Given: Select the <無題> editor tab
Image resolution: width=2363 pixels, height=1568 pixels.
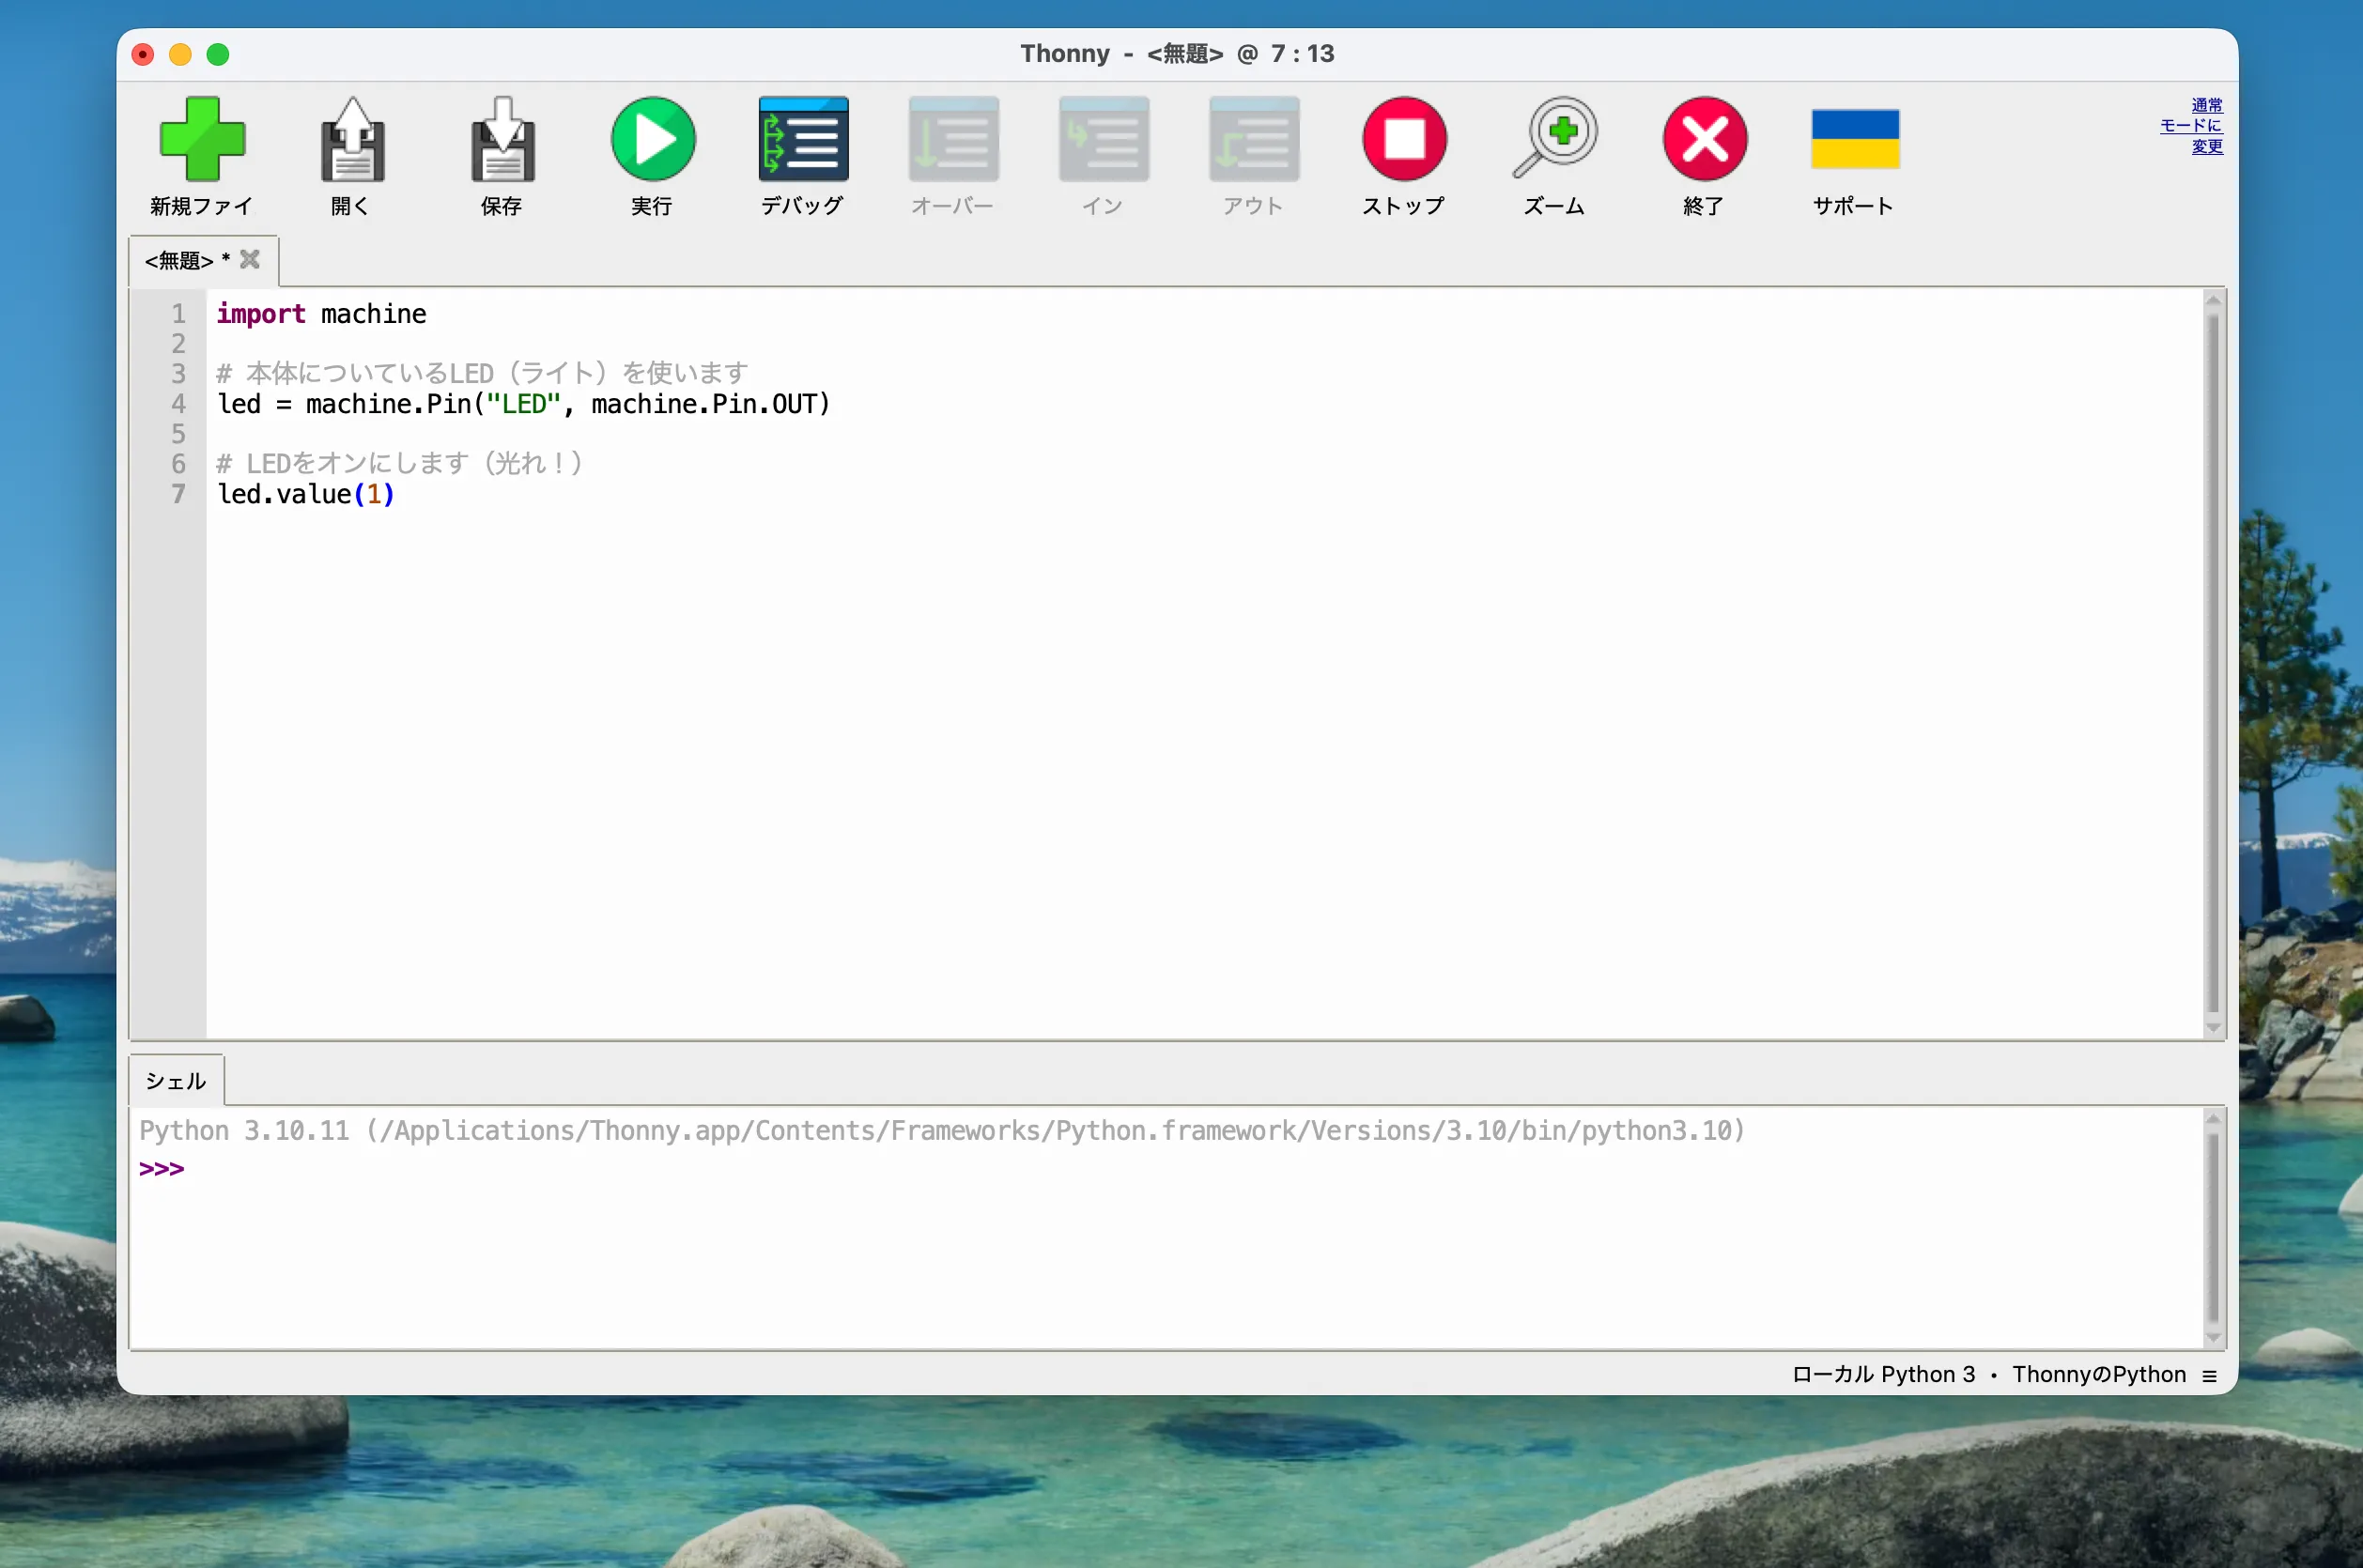Looking at the screenshot, I should [180, 261].
